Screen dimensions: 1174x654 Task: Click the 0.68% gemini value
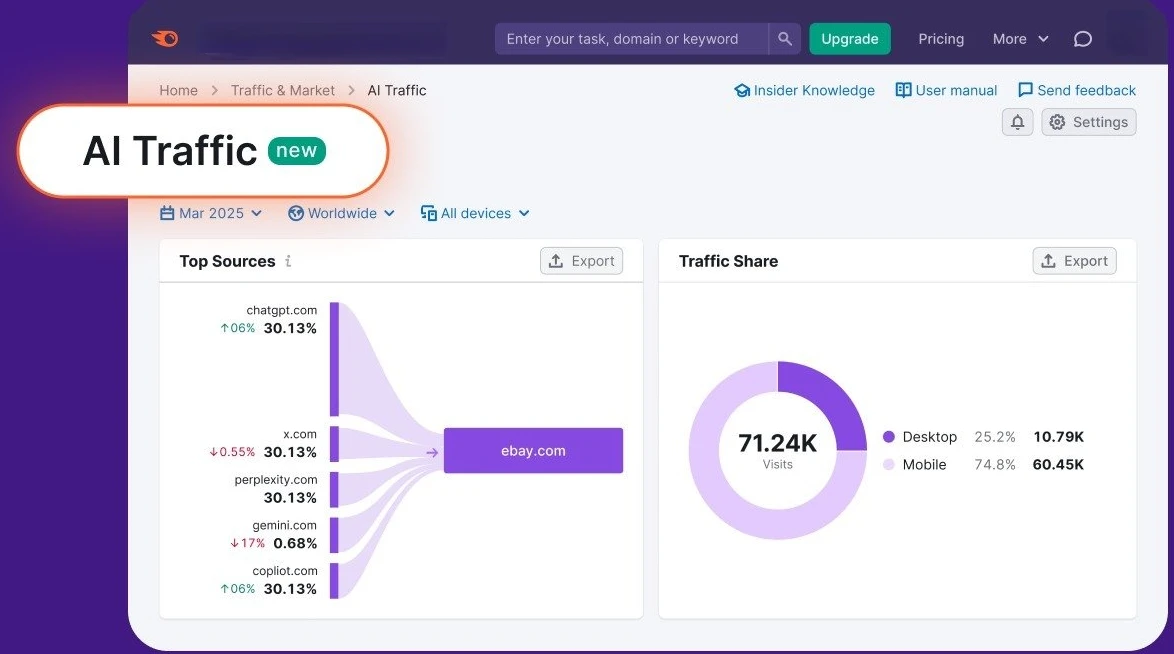coord(295,543)
